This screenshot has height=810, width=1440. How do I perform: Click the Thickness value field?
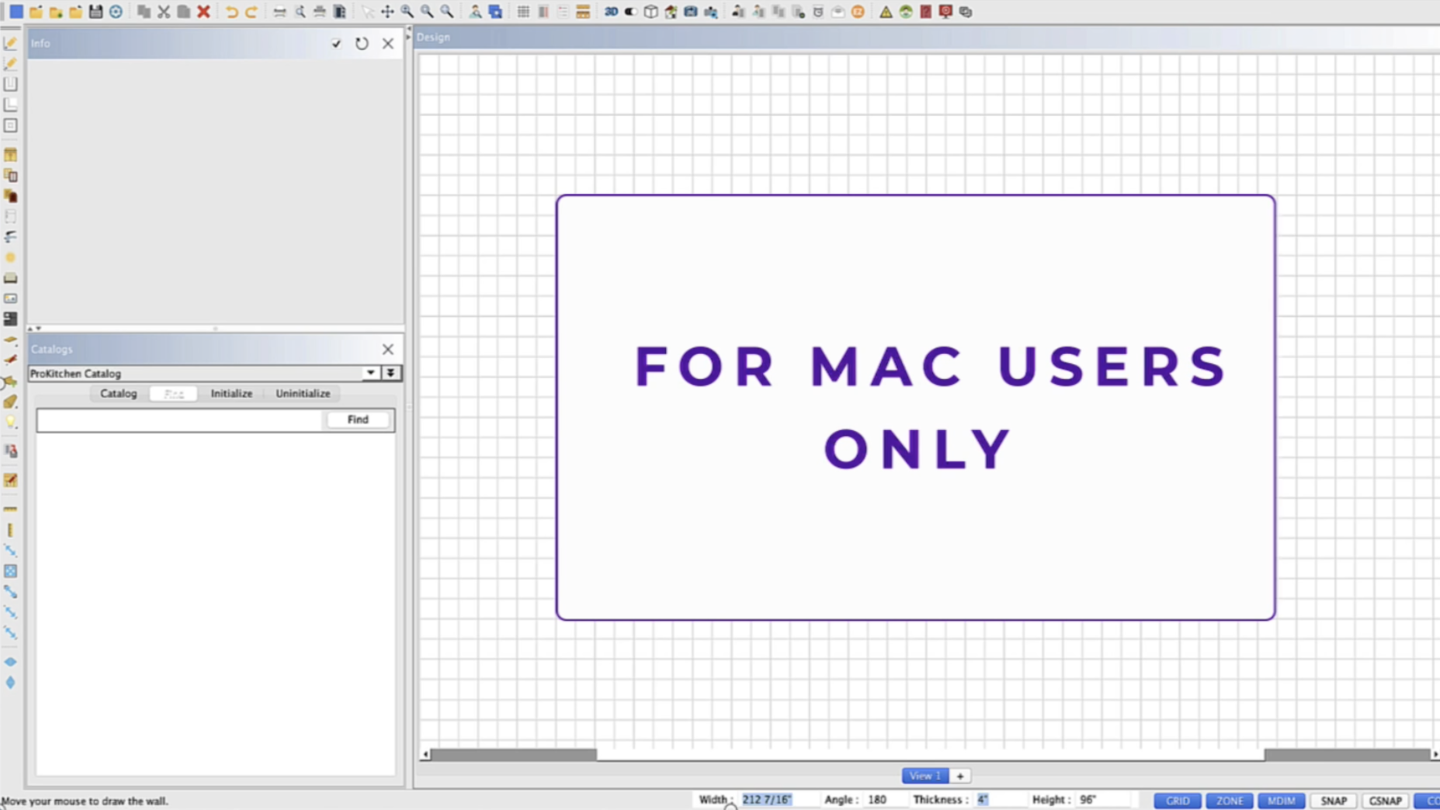[x=1001, y=800]
